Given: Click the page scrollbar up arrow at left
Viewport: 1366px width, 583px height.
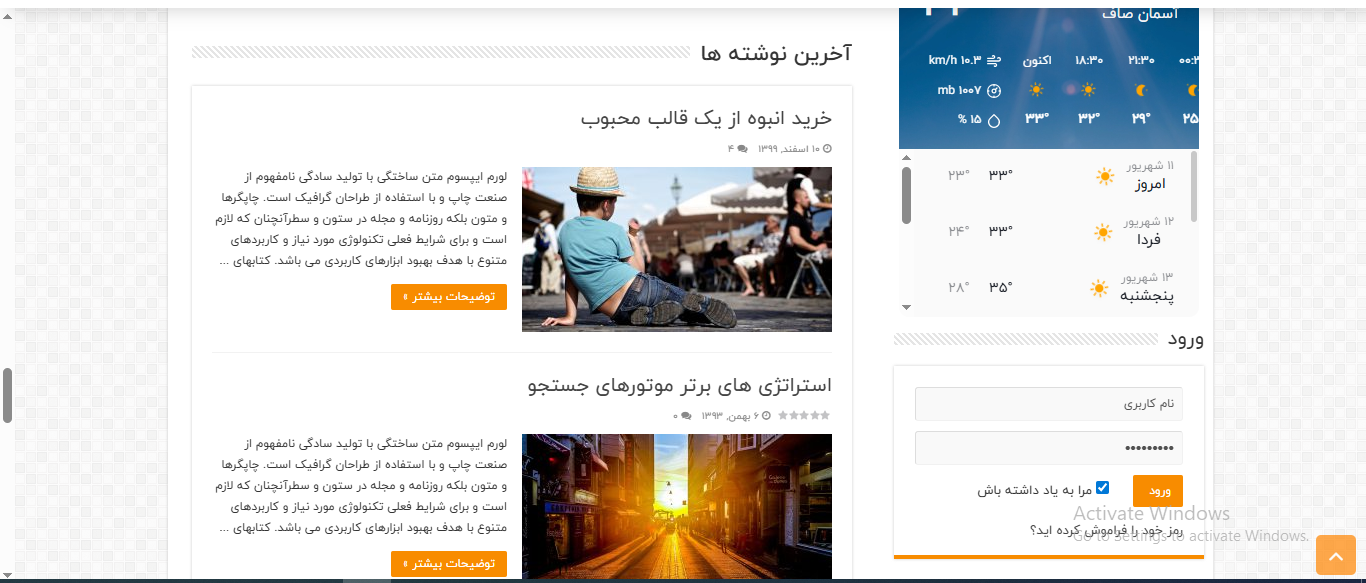Looking at the screenshot, I should coord(7,16).
